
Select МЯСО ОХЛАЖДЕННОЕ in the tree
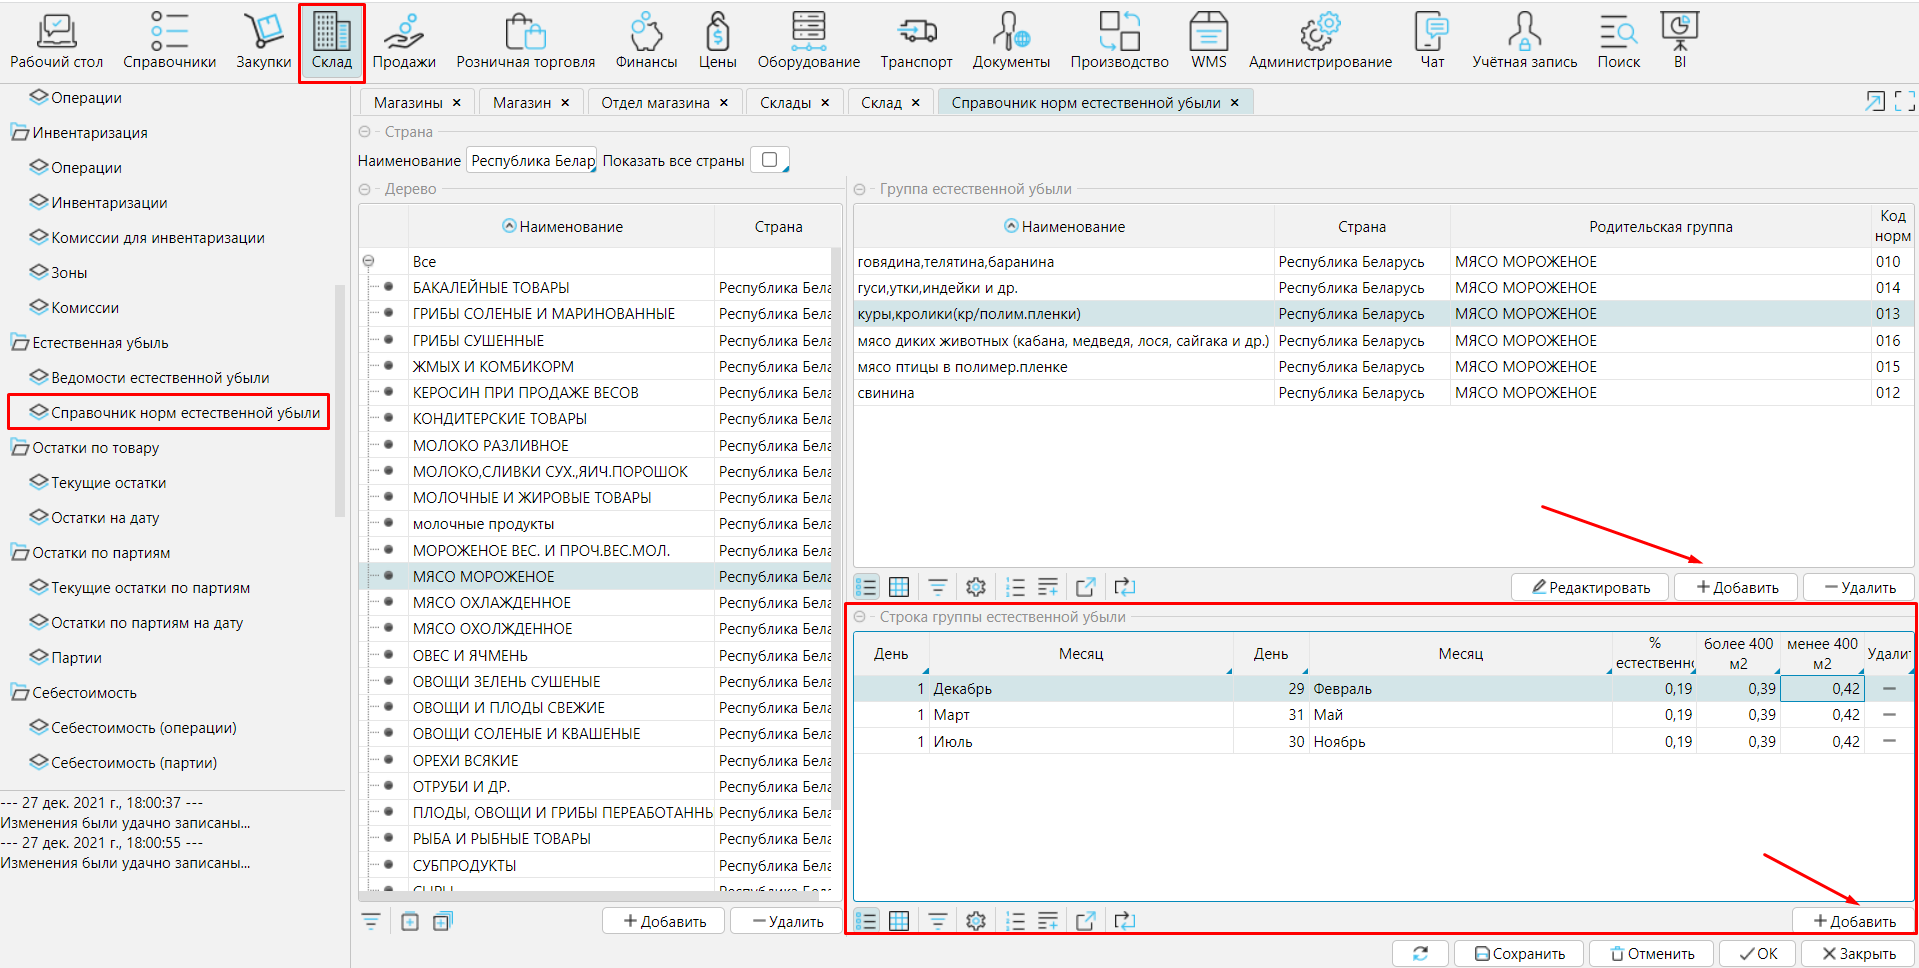tap(491, 603)
